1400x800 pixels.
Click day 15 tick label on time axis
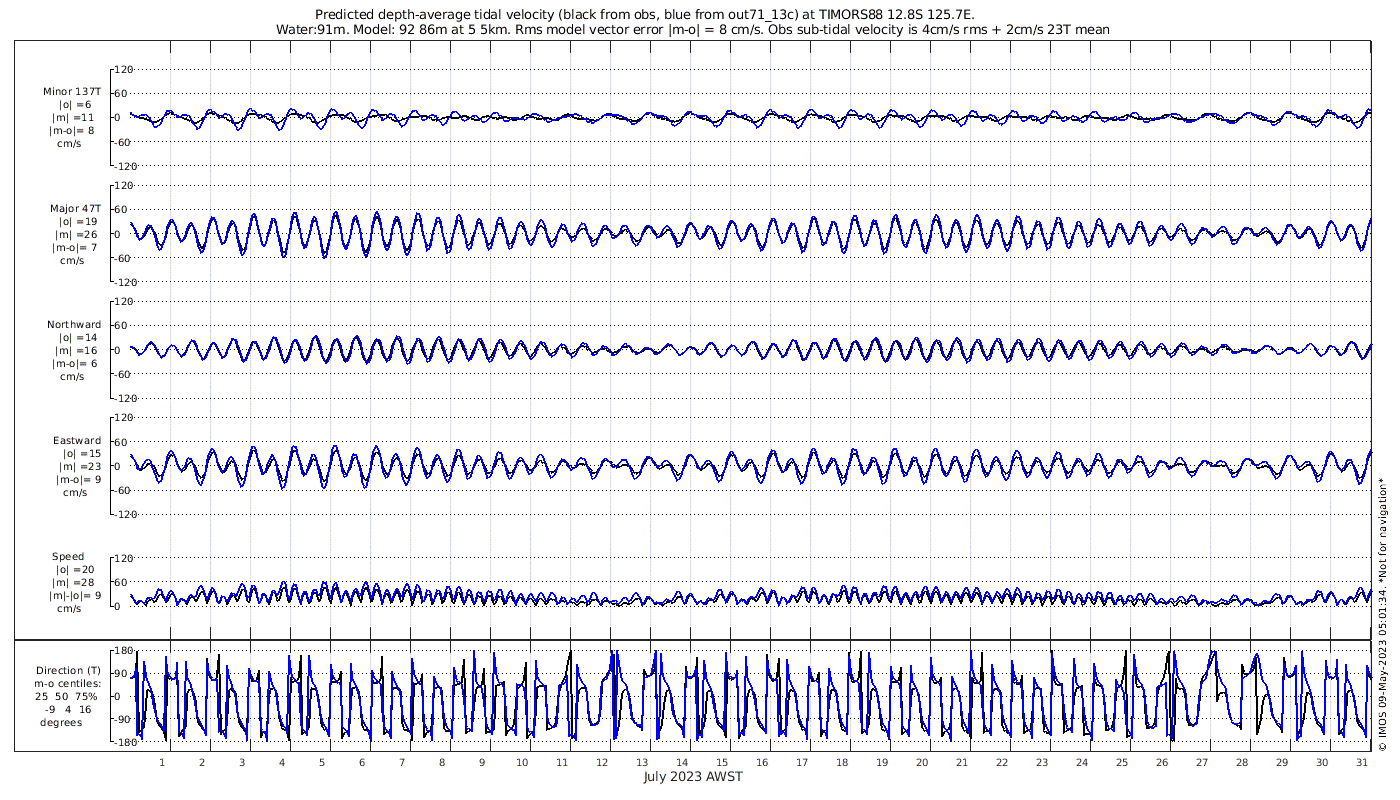click(x=722, y=762)
